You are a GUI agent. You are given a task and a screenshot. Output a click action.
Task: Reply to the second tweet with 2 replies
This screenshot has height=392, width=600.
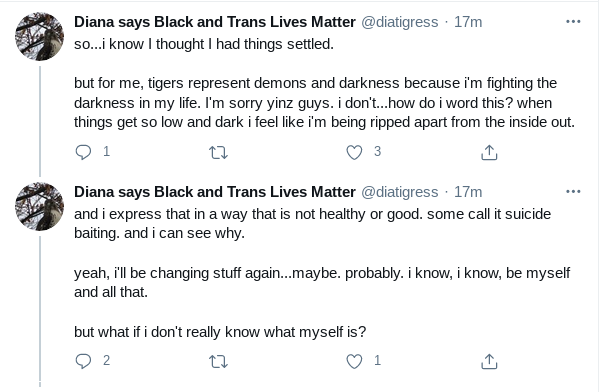83,361
